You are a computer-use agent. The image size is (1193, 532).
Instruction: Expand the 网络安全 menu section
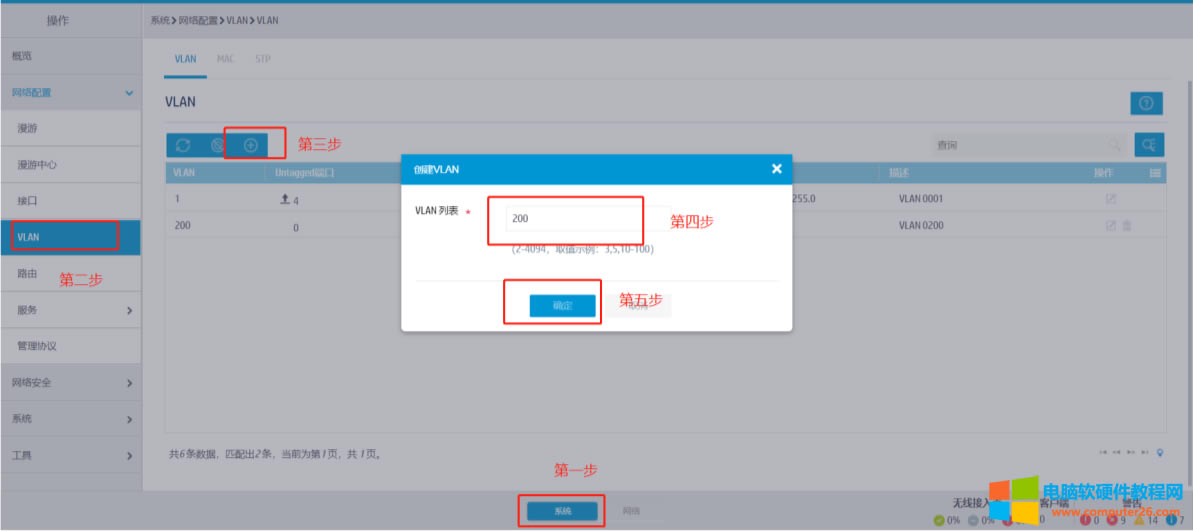[129, 383]
